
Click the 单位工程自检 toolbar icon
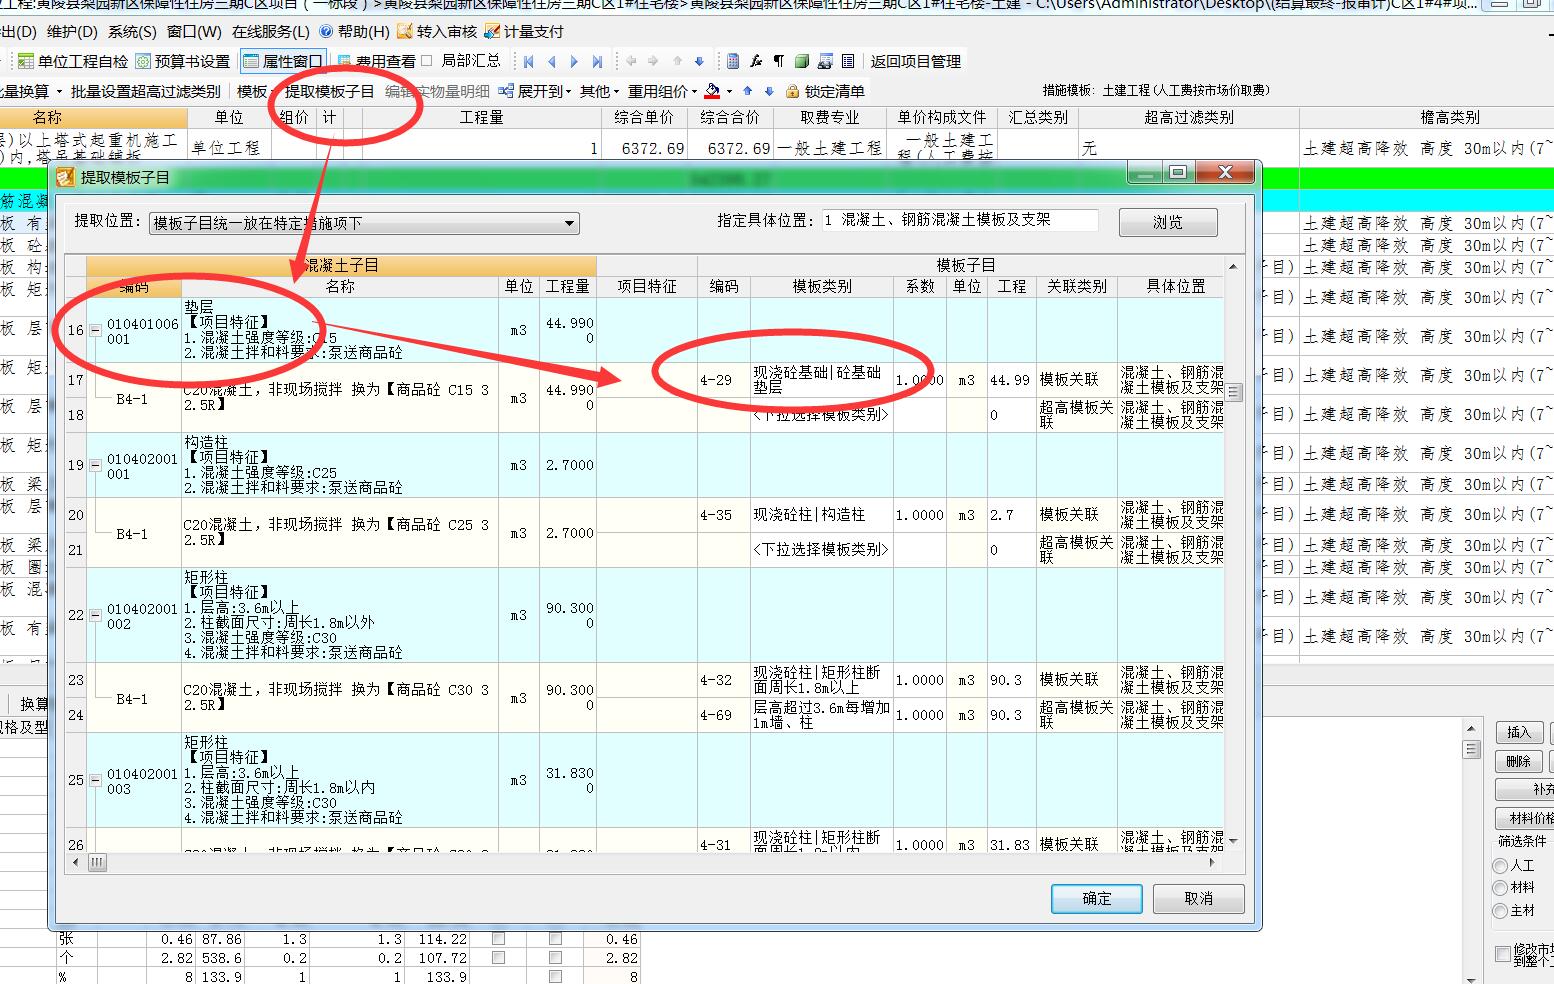[26, 61]
